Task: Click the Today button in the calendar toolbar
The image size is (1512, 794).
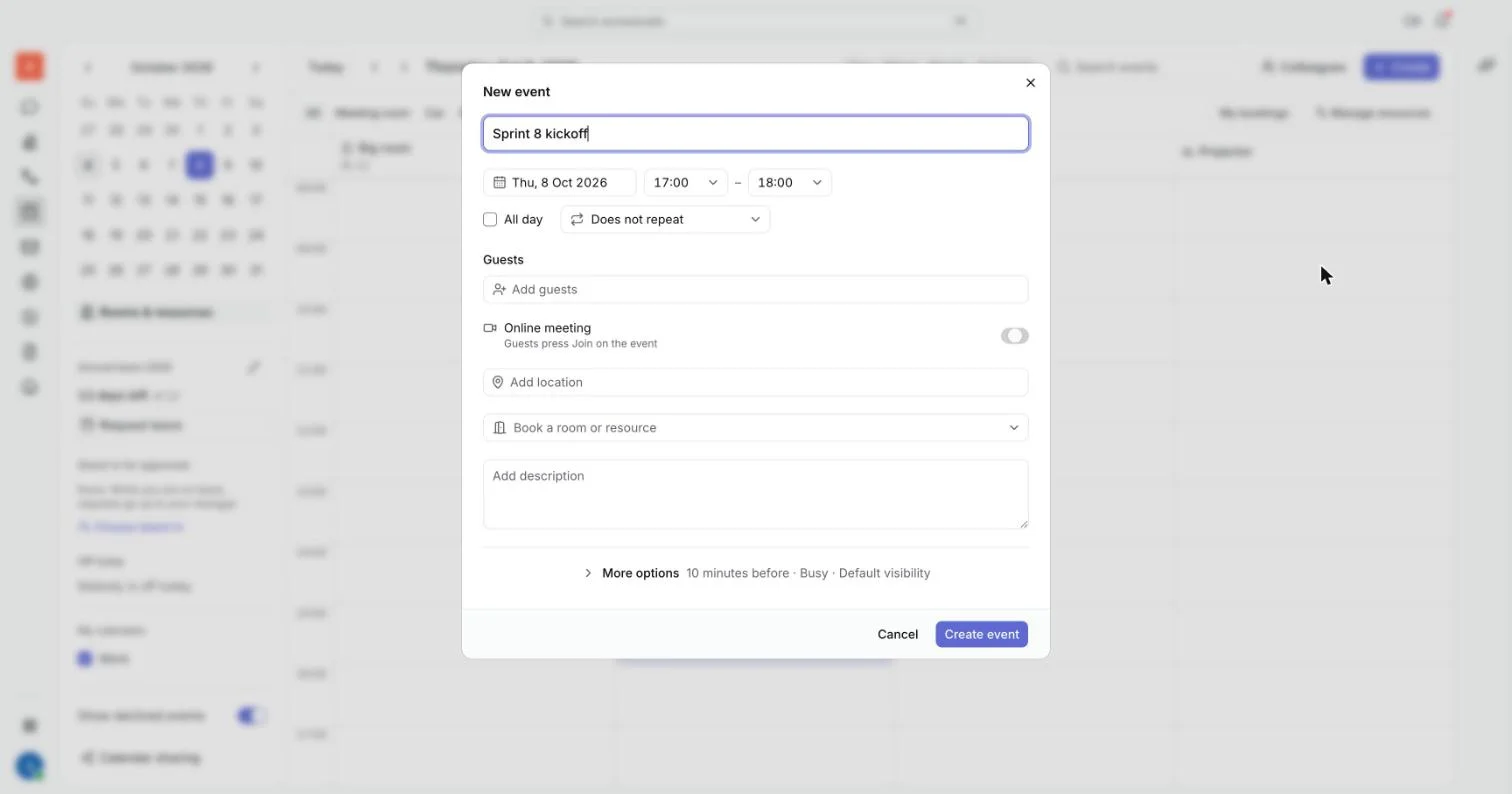Action: coord(326,68)
